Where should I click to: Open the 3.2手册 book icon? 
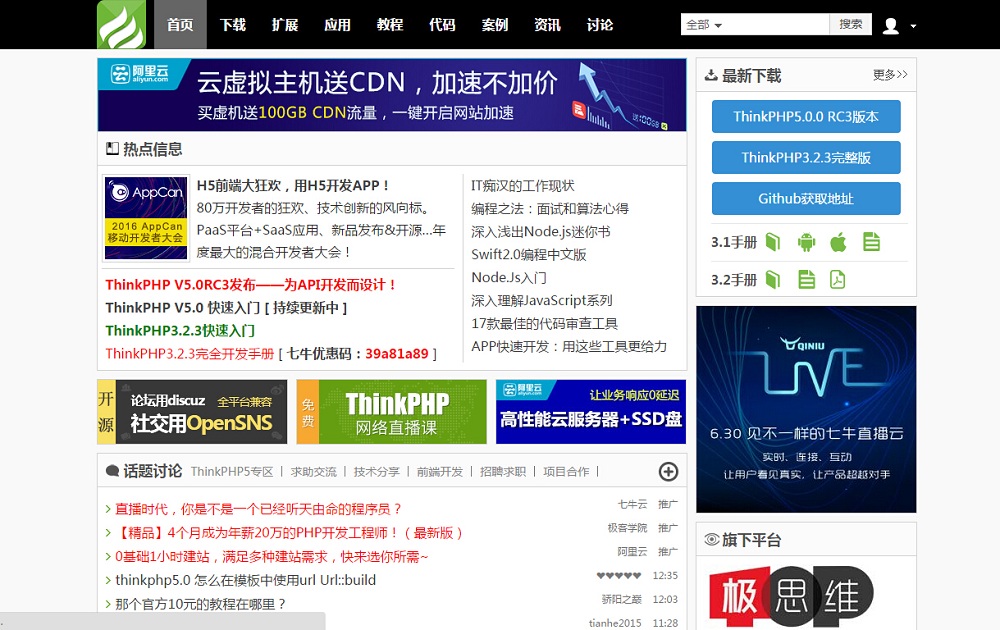(x=773, y=279)
